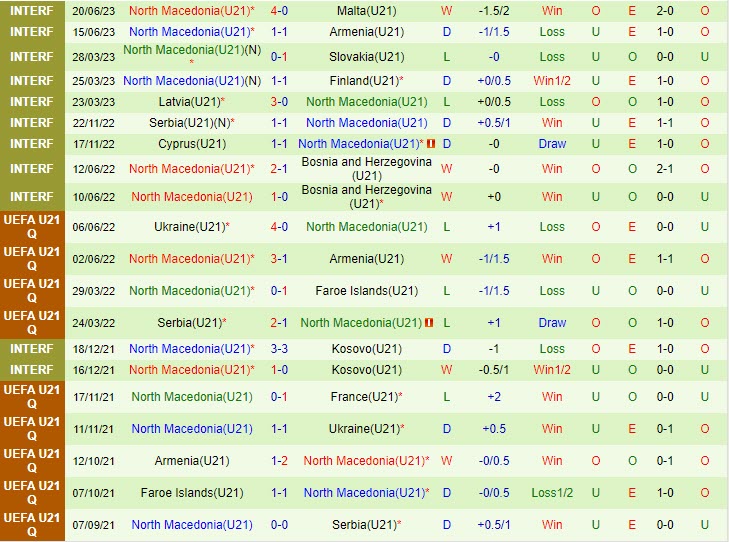Click red card icon in Cyprus(U21) row

(431, 144)
